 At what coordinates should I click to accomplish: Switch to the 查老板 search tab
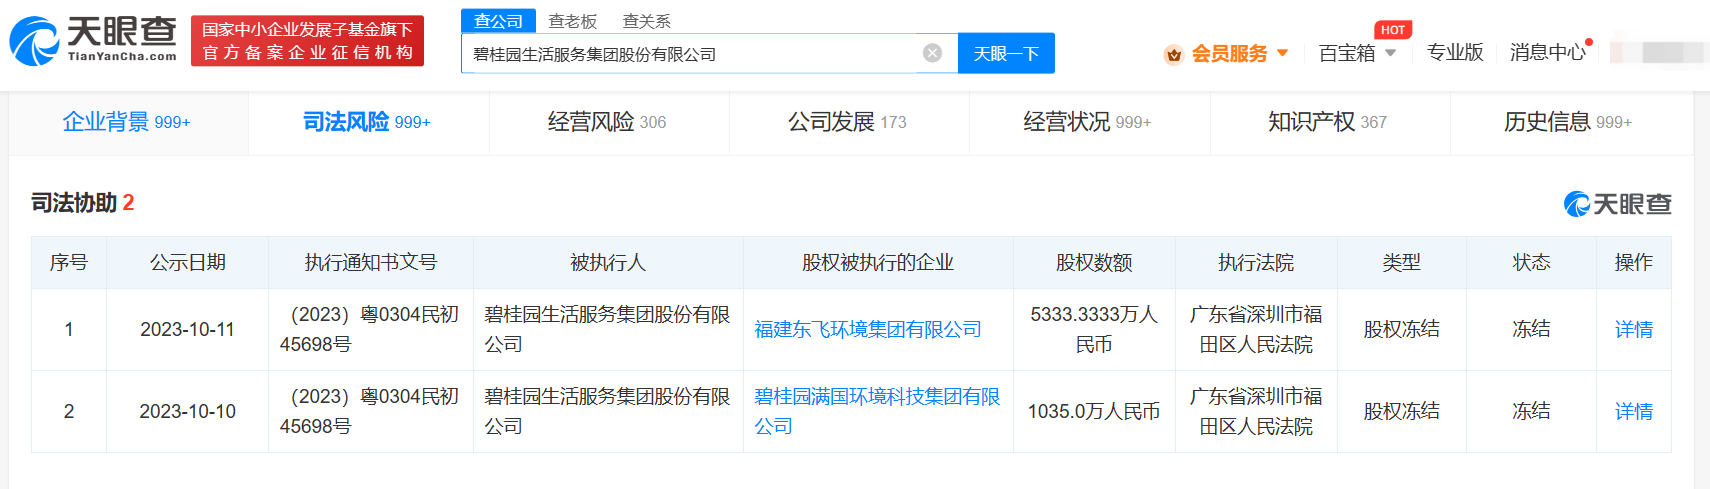click(x=573, y=21)
